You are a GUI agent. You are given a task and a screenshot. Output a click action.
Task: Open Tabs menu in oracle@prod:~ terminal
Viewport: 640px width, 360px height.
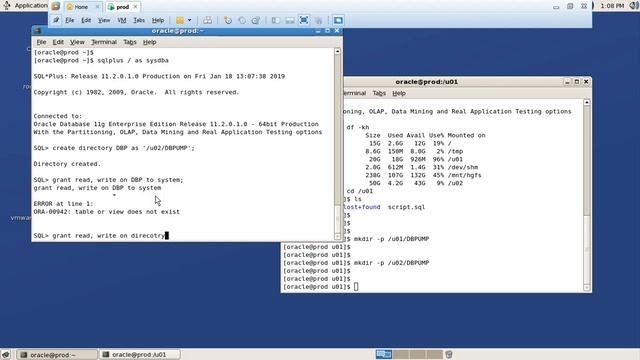[130, 42]
